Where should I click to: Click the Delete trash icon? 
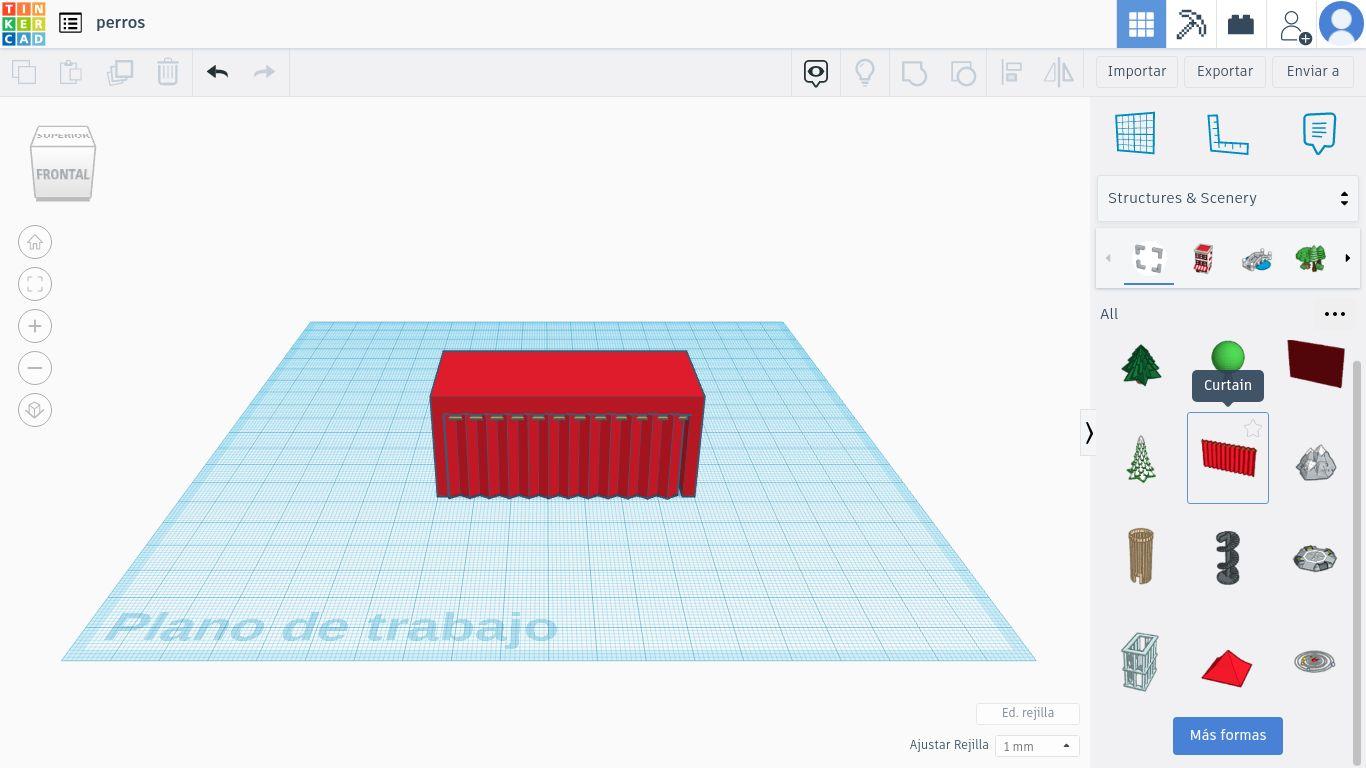167,72
